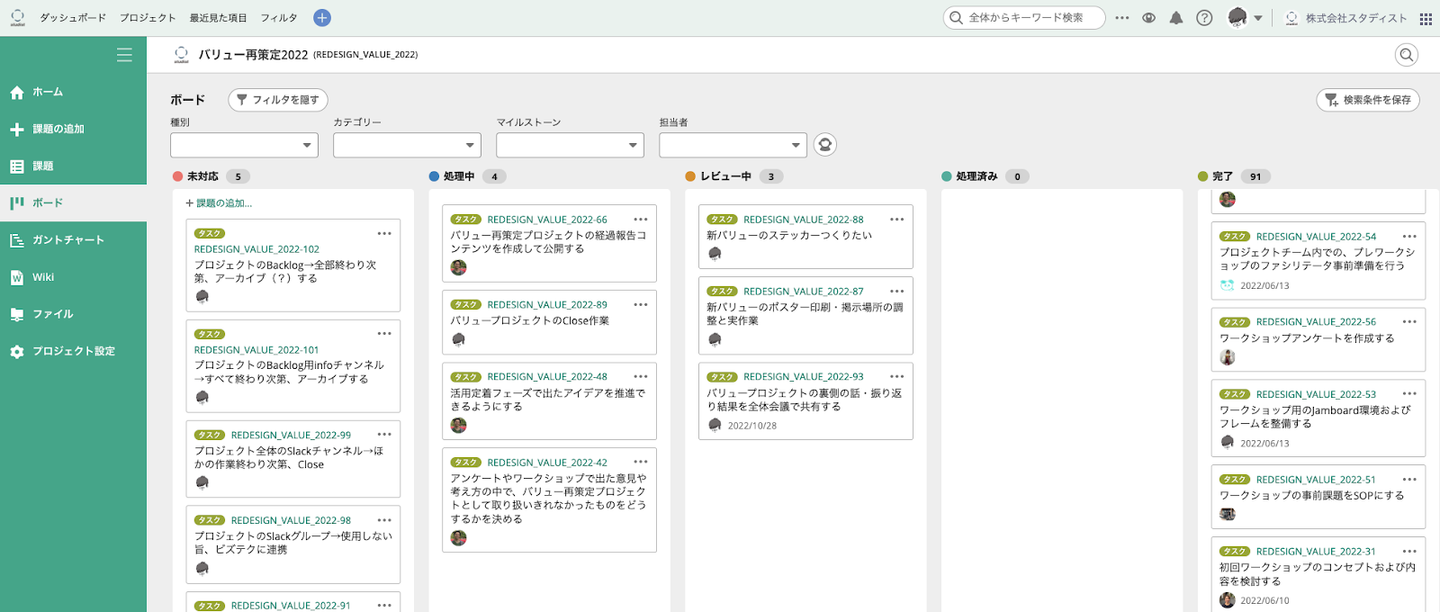
Task: Click the 完了 column header
Action: coord(1235,176)
